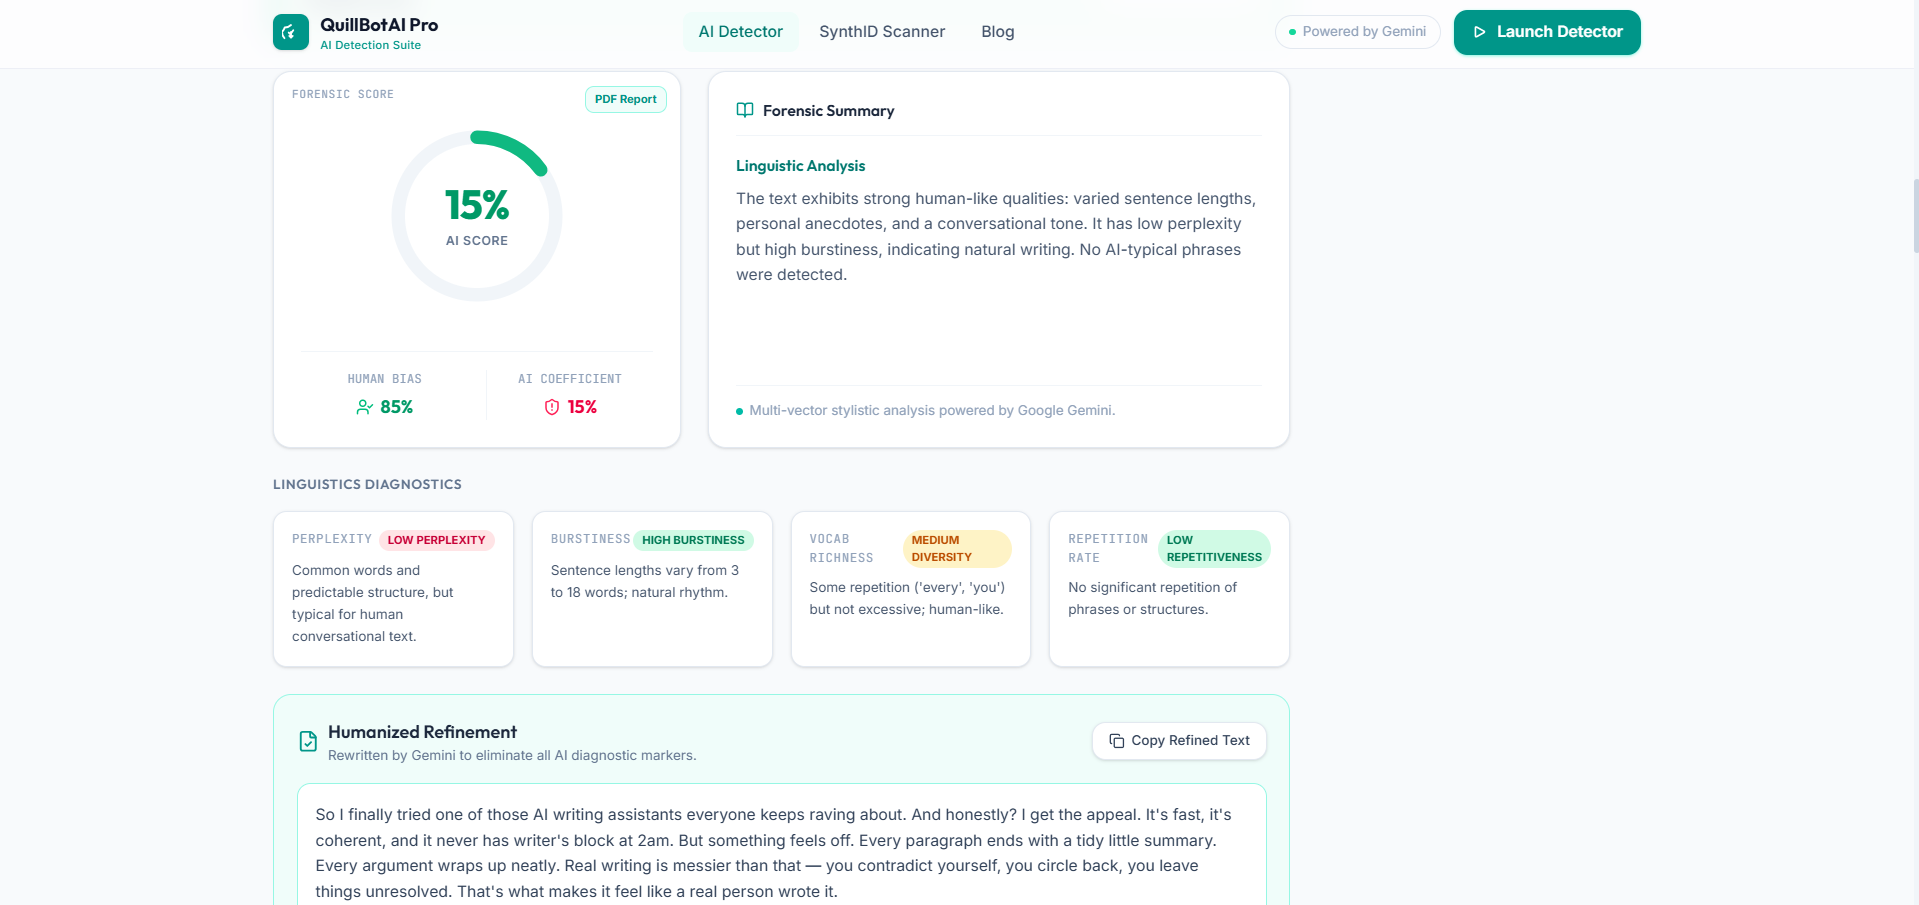Click the Multi-vector stylistic analysis footnote
This screenshot has height=905, width=1919.
[932, 410]
